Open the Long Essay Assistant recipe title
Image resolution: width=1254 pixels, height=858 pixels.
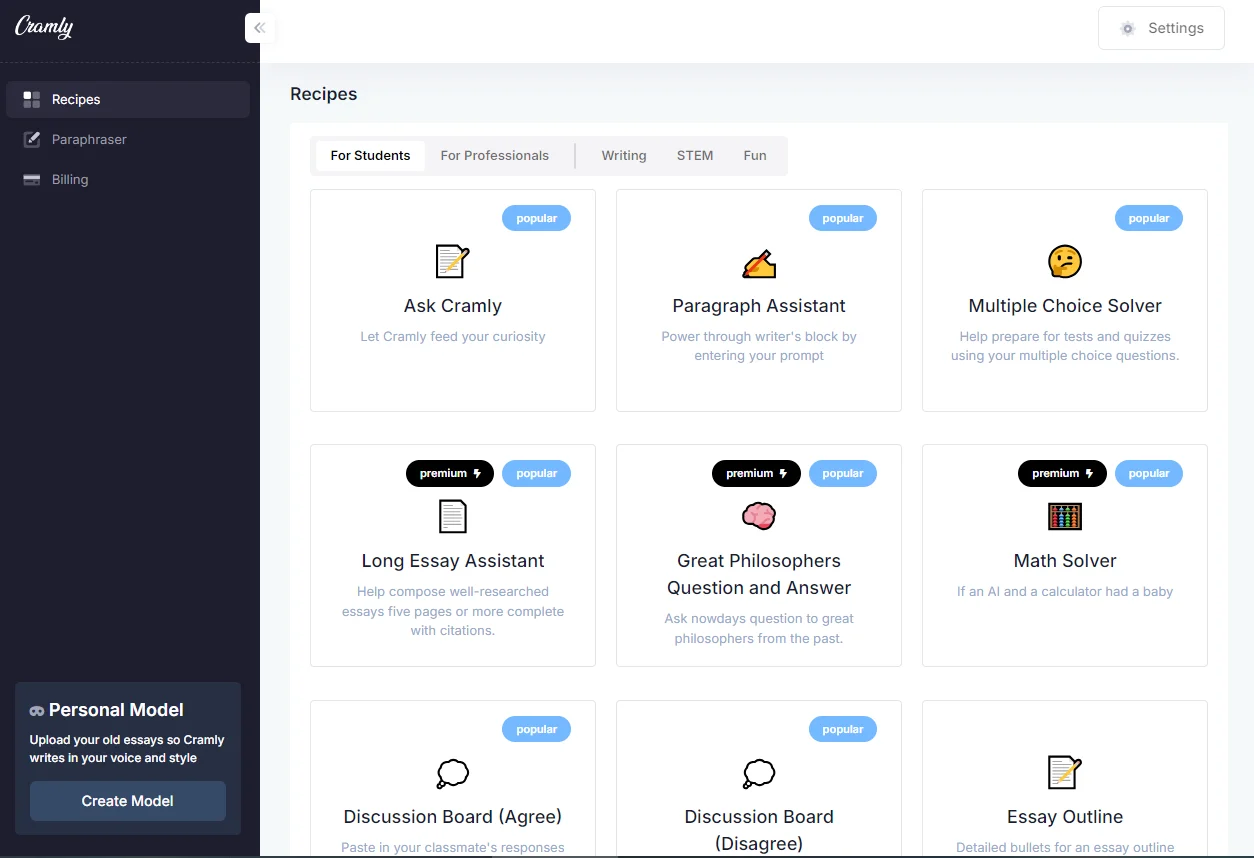pos(453,561)
